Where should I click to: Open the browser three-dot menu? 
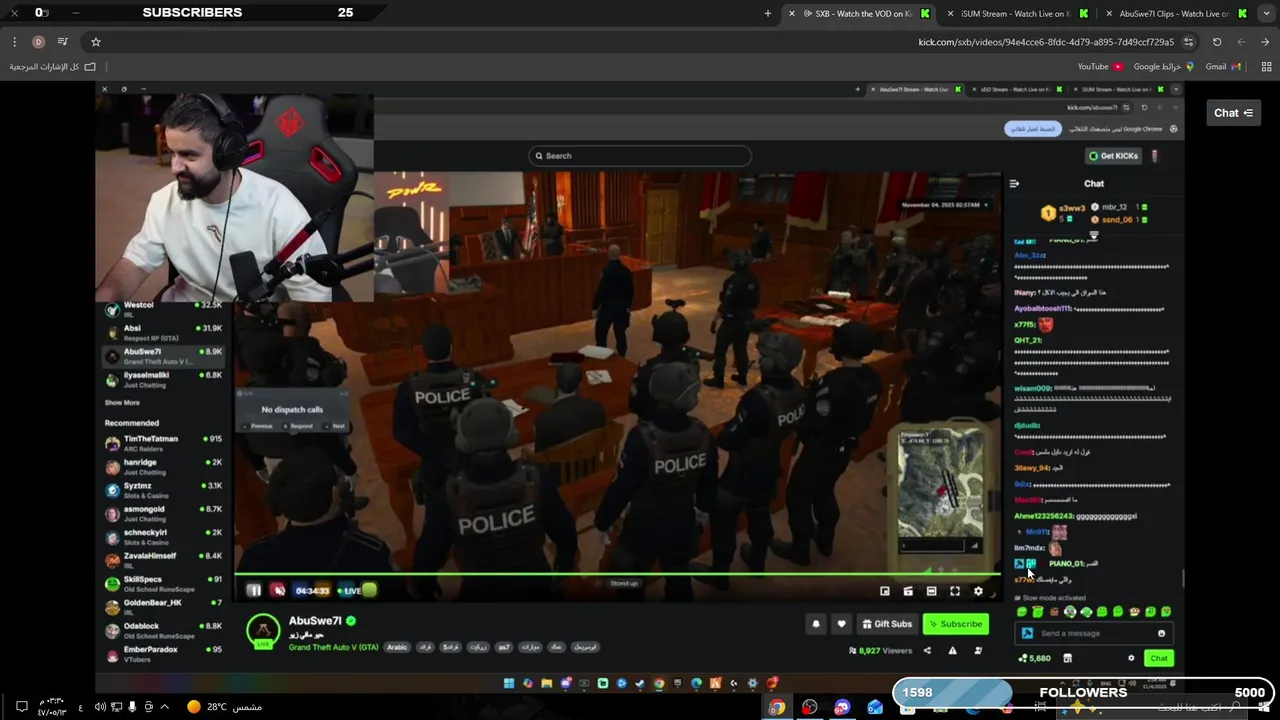(14, 42)
